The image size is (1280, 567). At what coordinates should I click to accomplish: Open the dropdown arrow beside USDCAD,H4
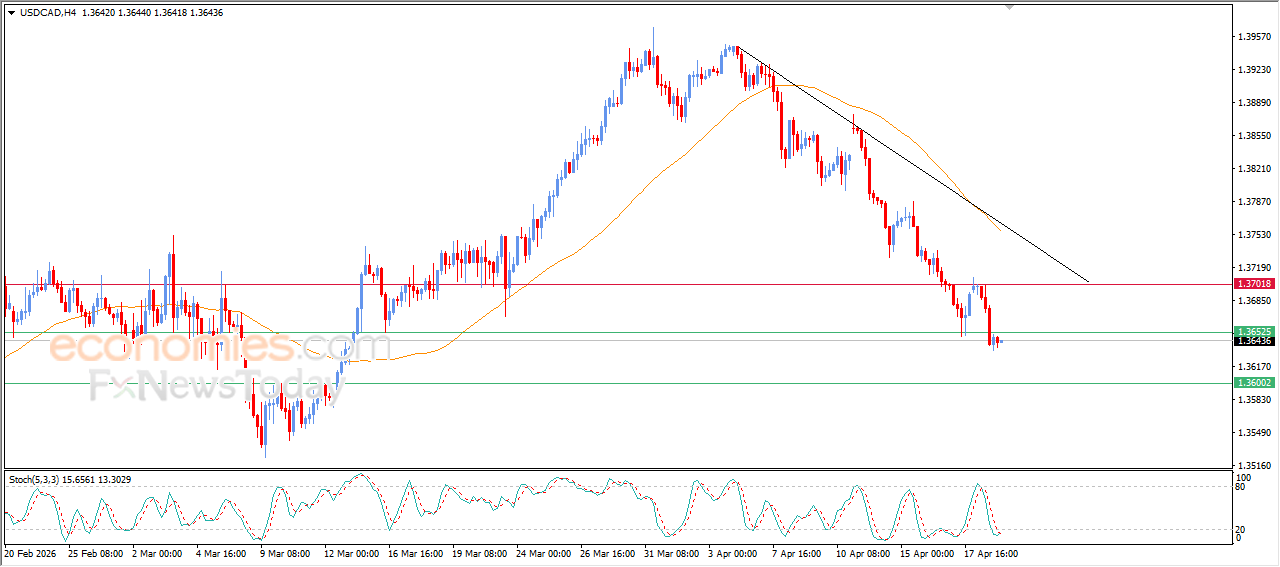(11, 13)
